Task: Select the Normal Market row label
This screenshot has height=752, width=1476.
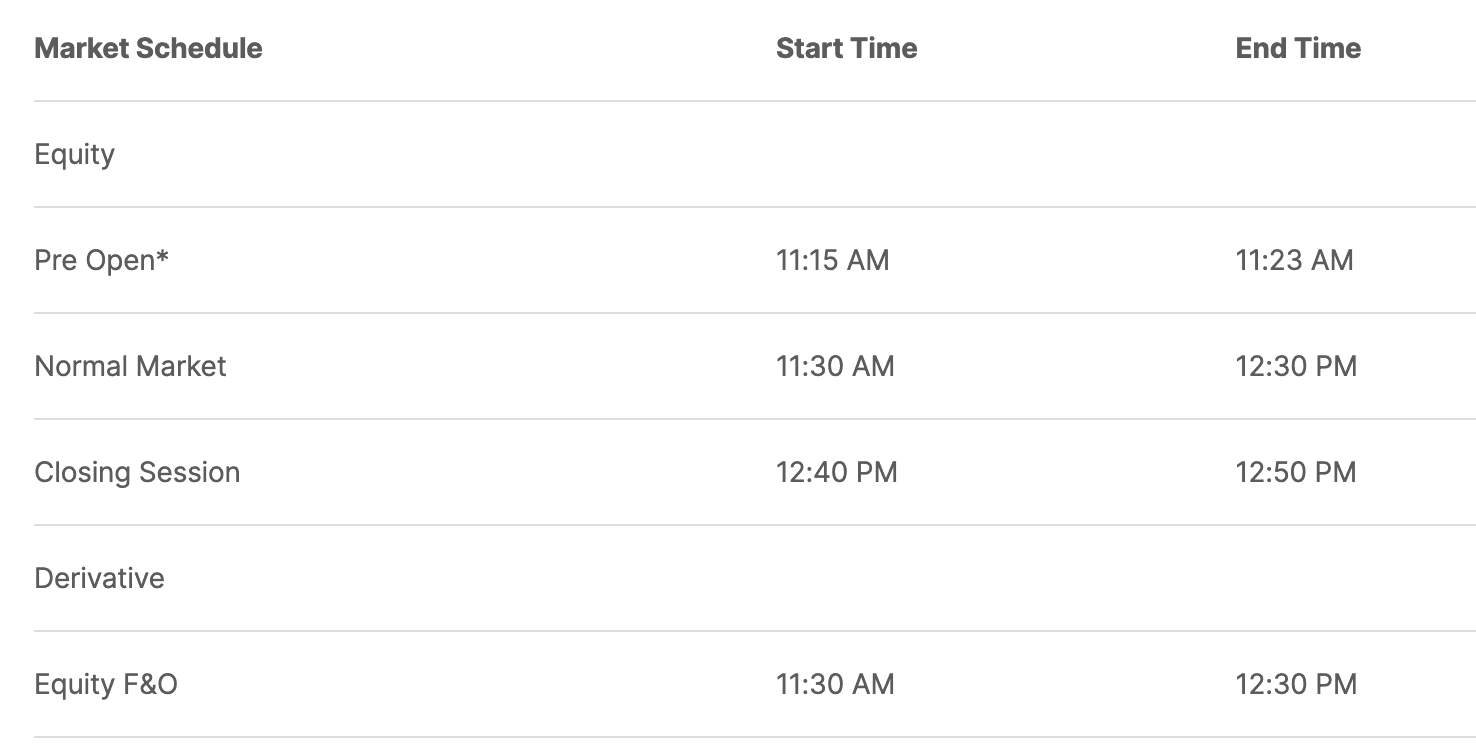Action: 130,366
